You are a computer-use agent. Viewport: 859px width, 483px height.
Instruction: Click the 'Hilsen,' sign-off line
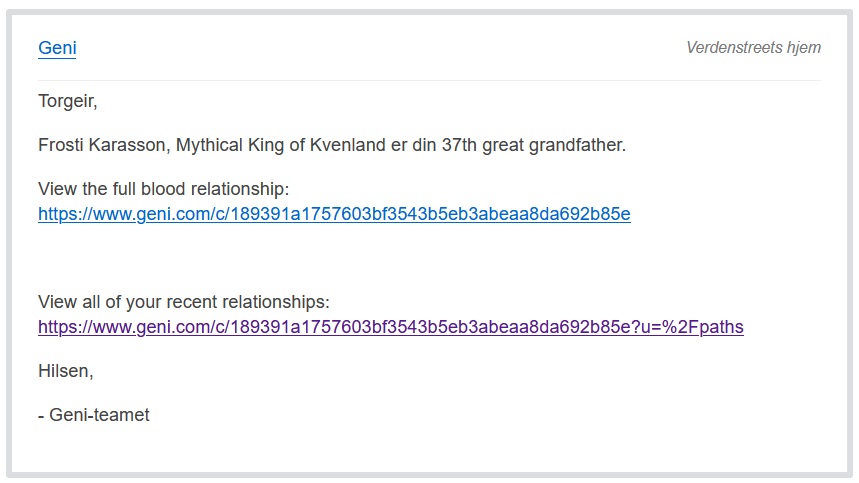(66, 371)
